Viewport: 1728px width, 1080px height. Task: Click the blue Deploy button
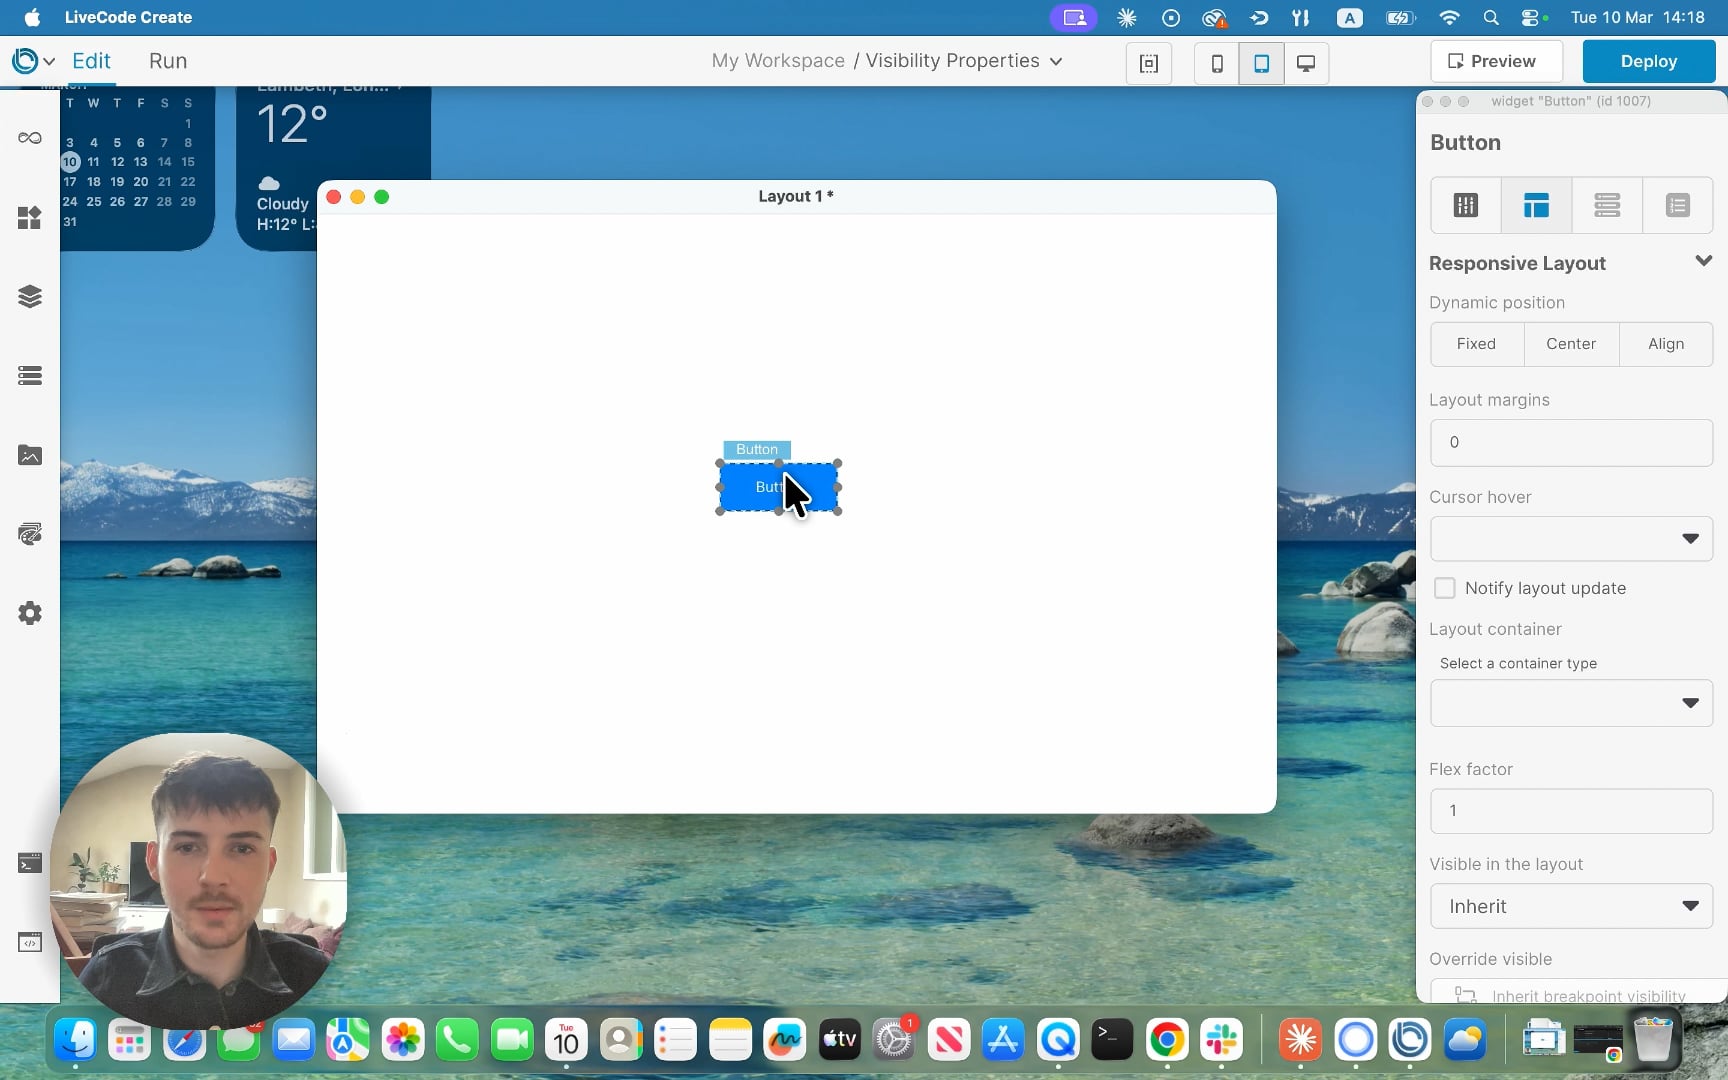click(x=1648, y=61)
